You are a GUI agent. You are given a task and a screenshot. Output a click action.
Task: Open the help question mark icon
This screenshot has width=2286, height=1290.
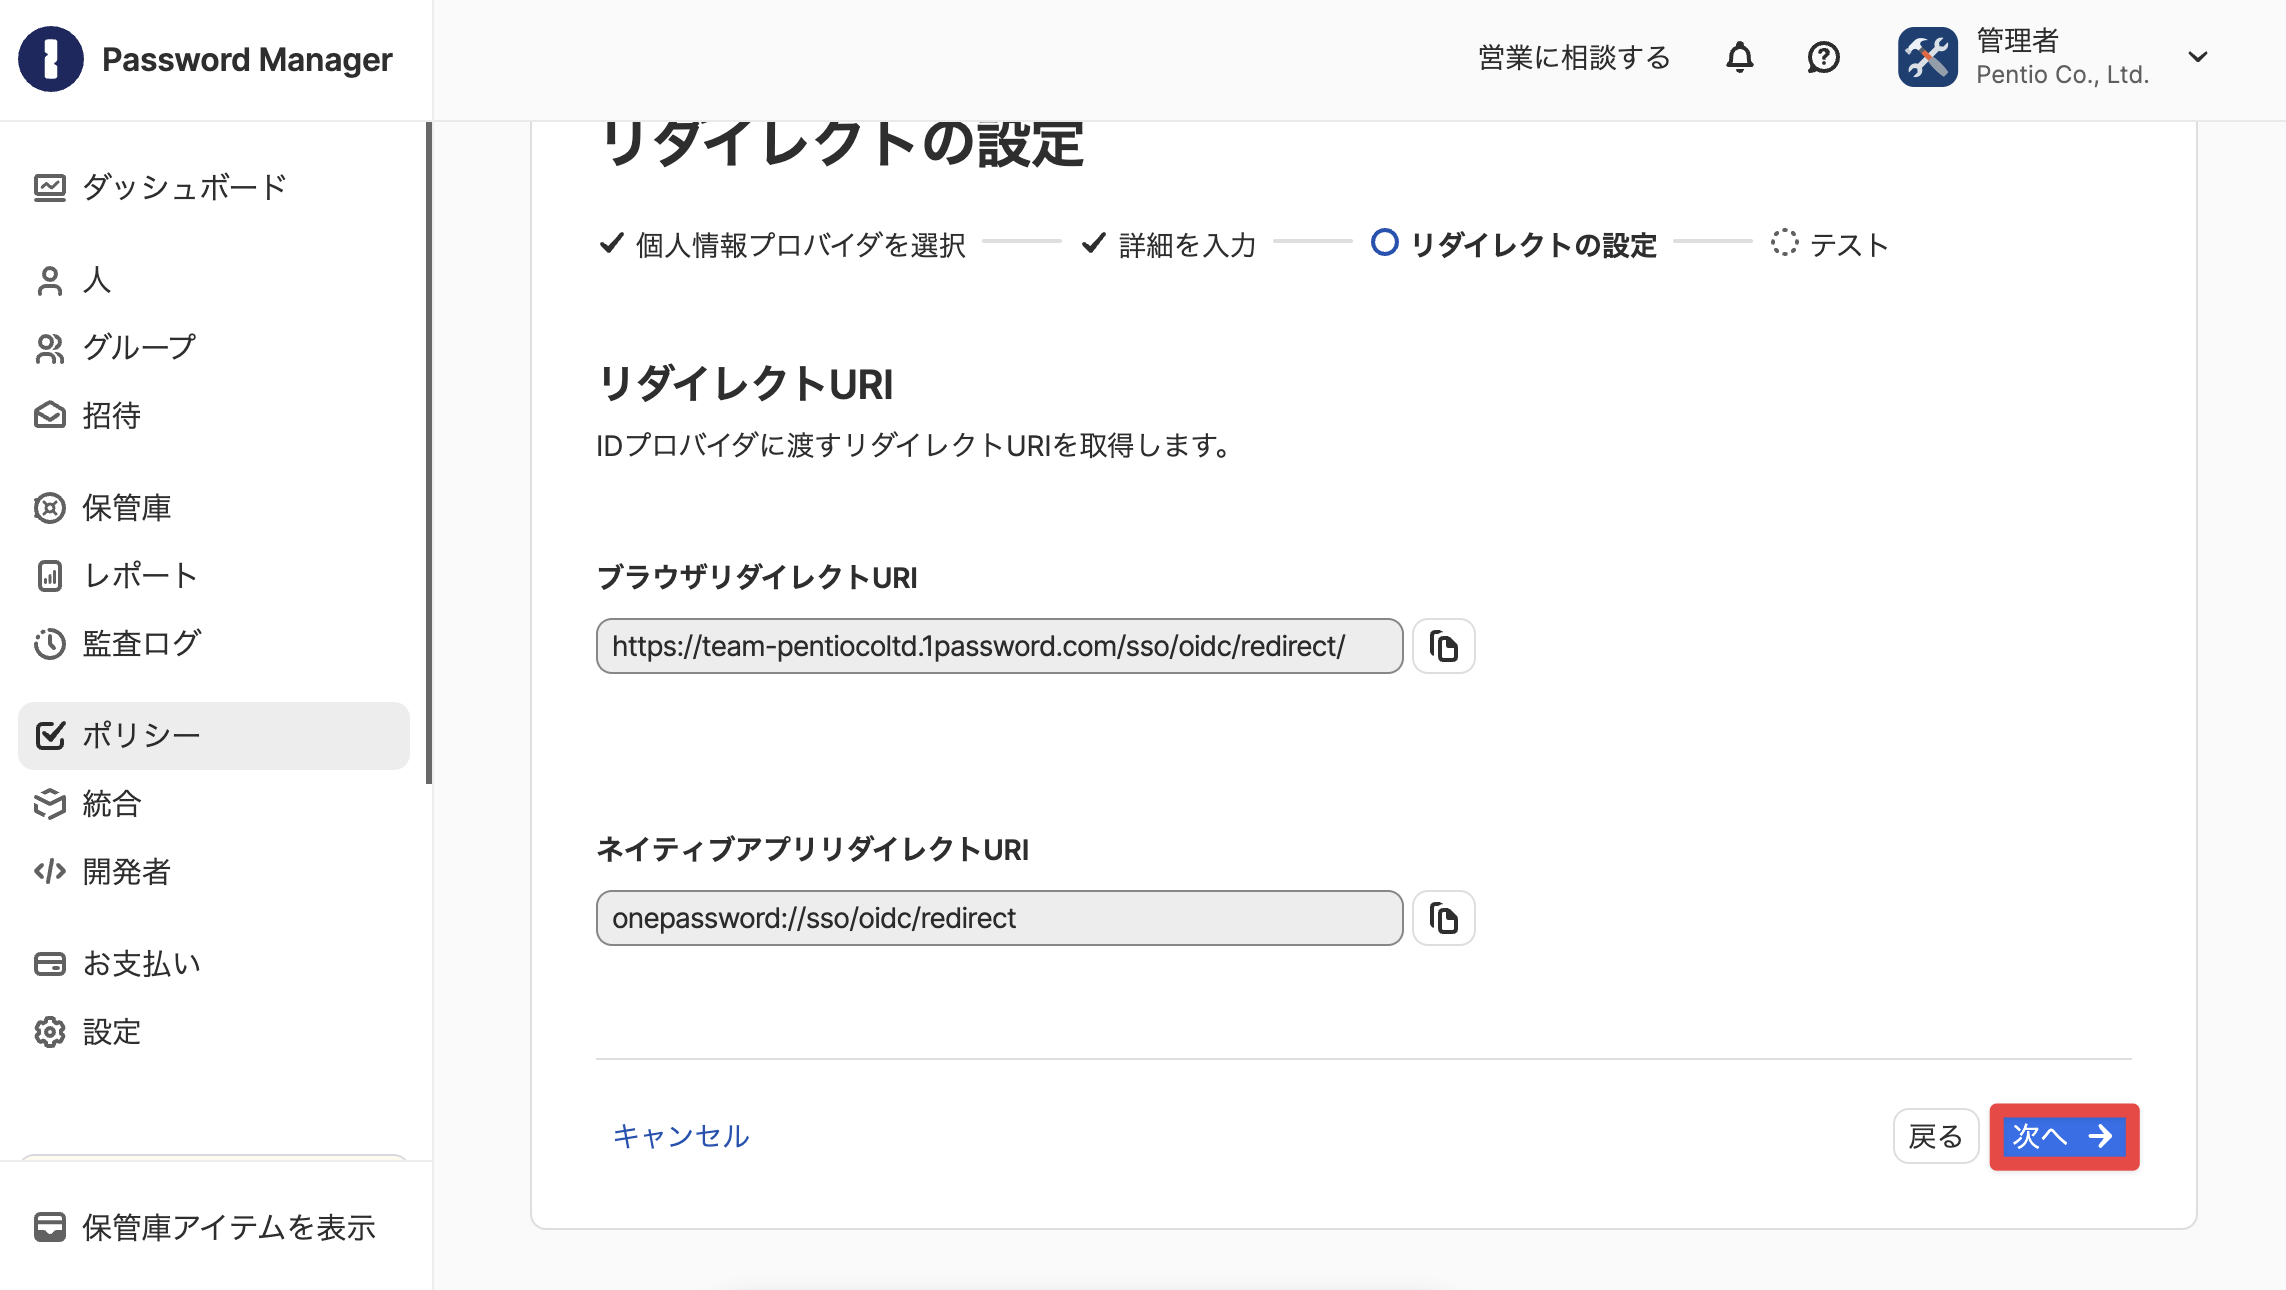(1824, 58)
